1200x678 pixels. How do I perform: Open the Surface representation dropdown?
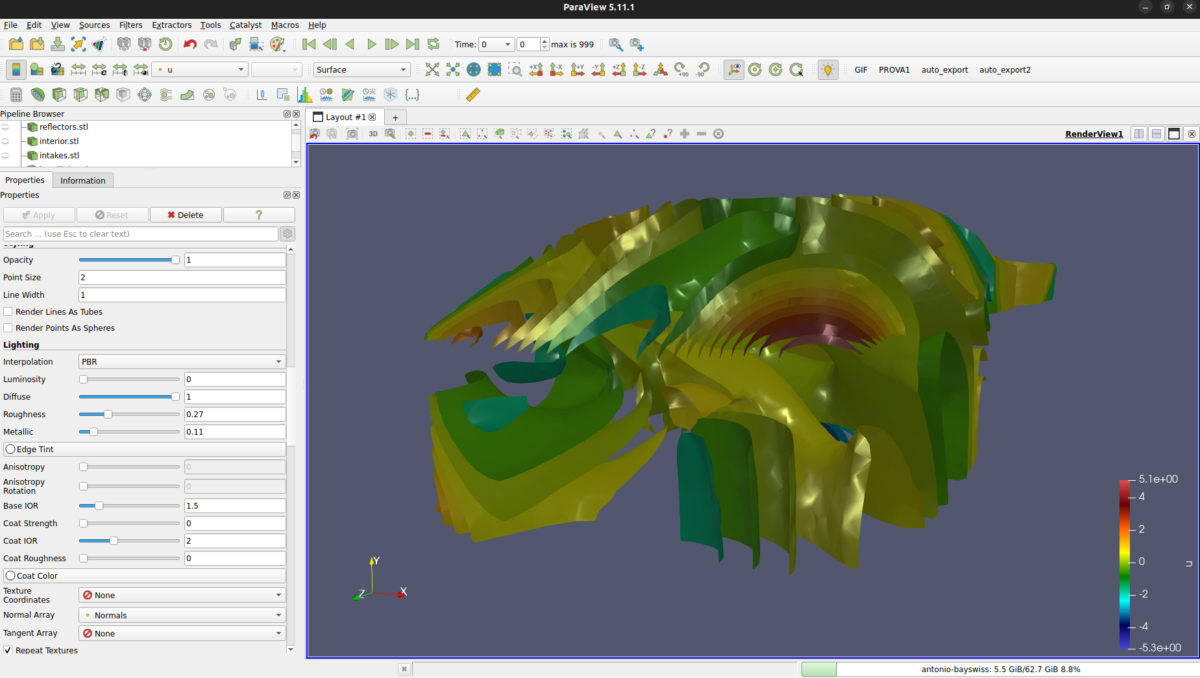click(x=361, y=69)
